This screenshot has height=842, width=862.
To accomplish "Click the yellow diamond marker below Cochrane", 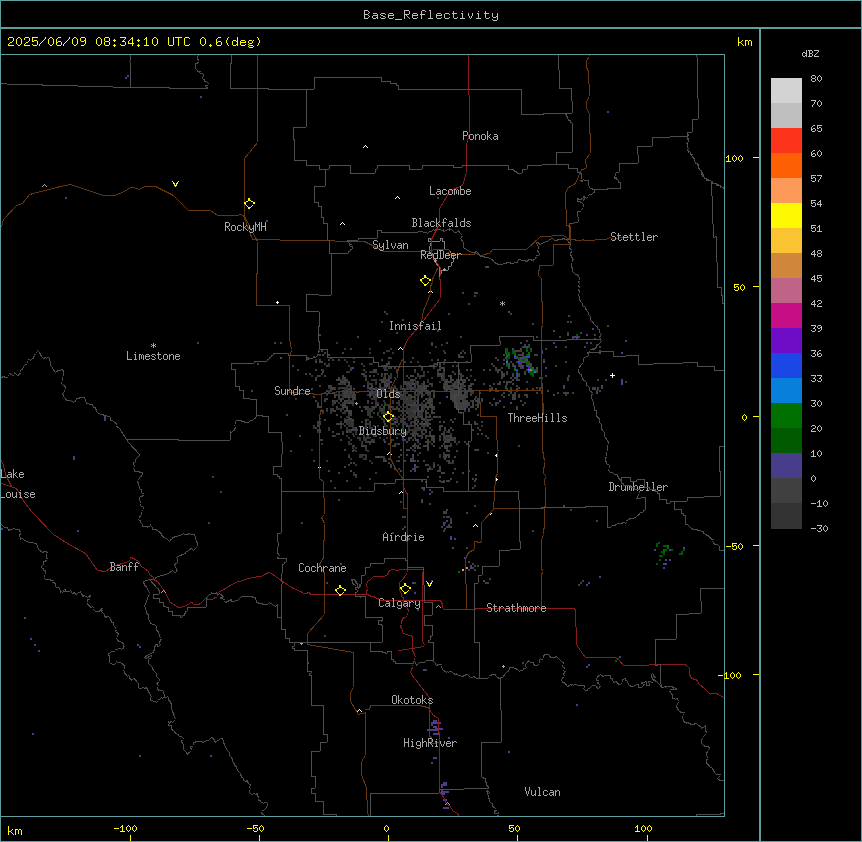I will [x=340, y=590].
